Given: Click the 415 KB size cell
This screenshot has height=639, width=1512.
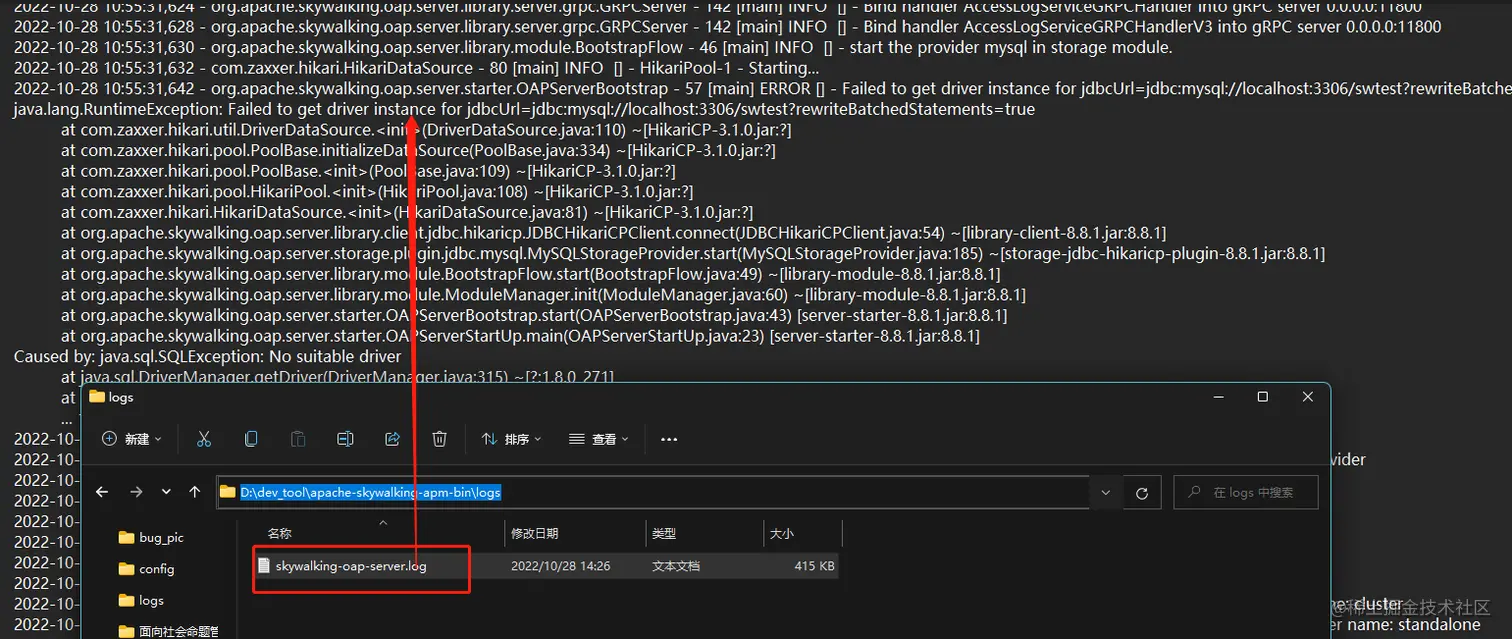Looking at the screenshot, I should [x=814, y=566].
